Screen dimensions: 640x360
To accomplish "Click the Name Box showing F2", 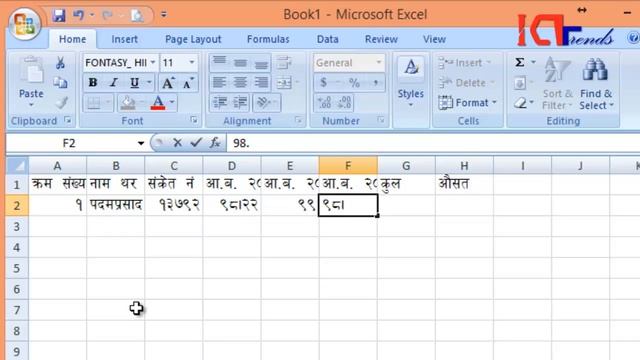I will pyautogui.click(x=69, y=143).
